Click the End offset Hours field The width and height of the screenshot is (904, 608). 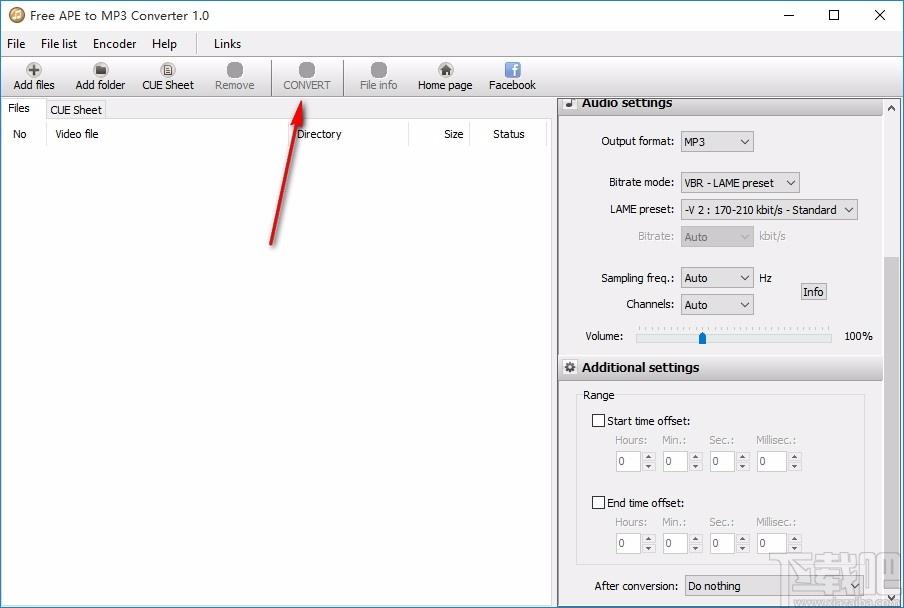[x=628, y=543]
